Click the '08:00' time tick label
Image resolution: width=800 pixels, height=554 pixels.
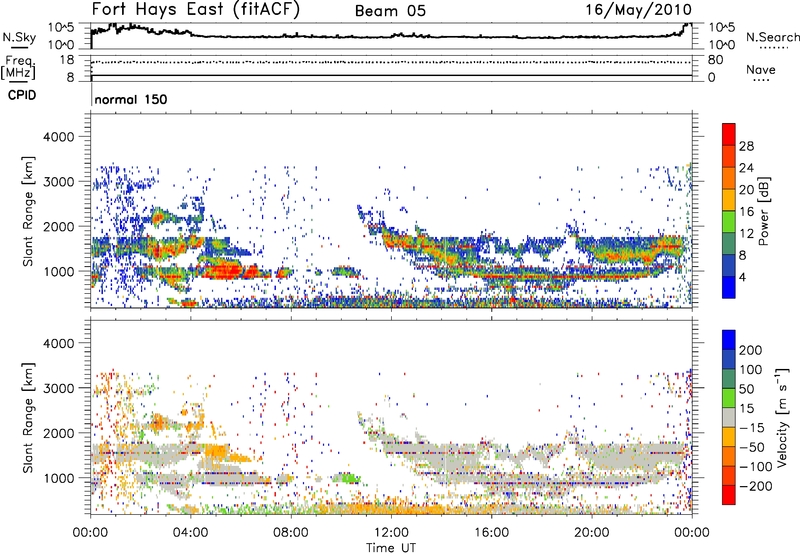coord(291,533)
